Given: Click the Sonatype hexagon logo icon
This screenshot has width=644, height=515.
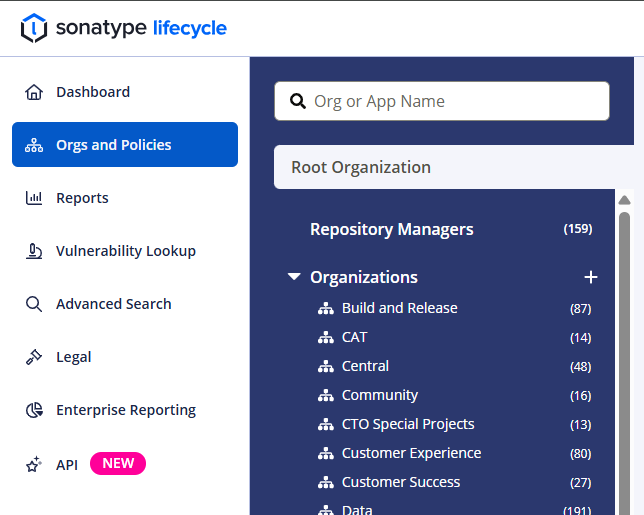Looking at the screenshot, I should point(34,28).
